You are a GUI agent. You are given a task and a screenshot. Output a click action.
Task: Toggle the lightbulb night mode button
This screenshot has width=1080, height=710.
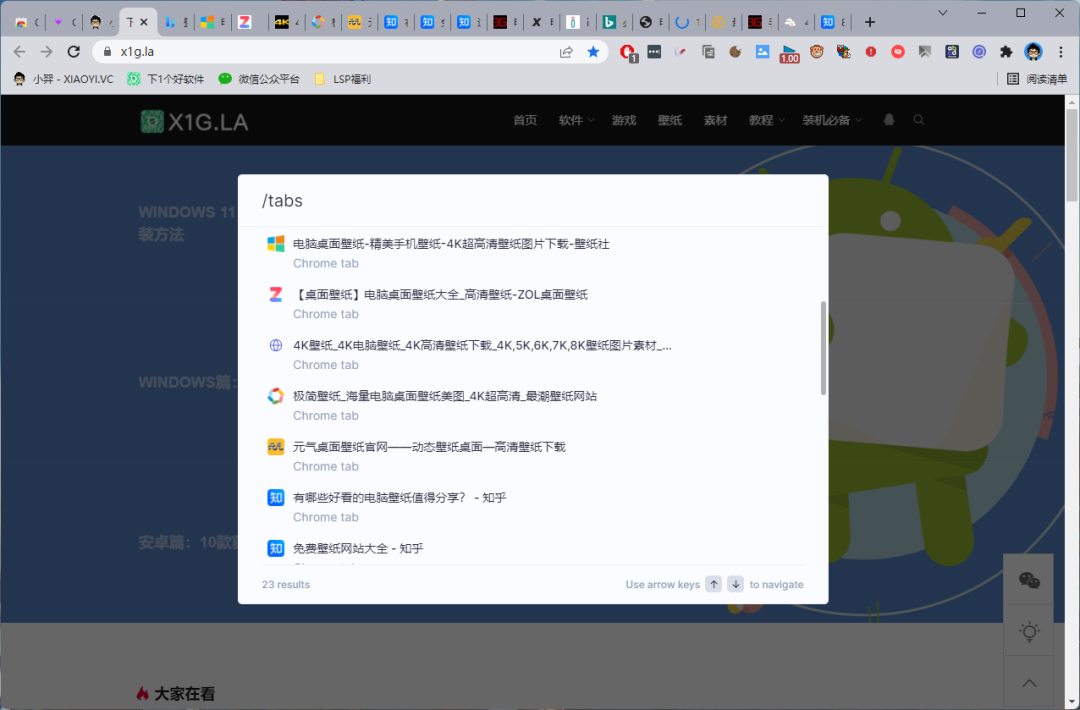tap(1028, 631)
